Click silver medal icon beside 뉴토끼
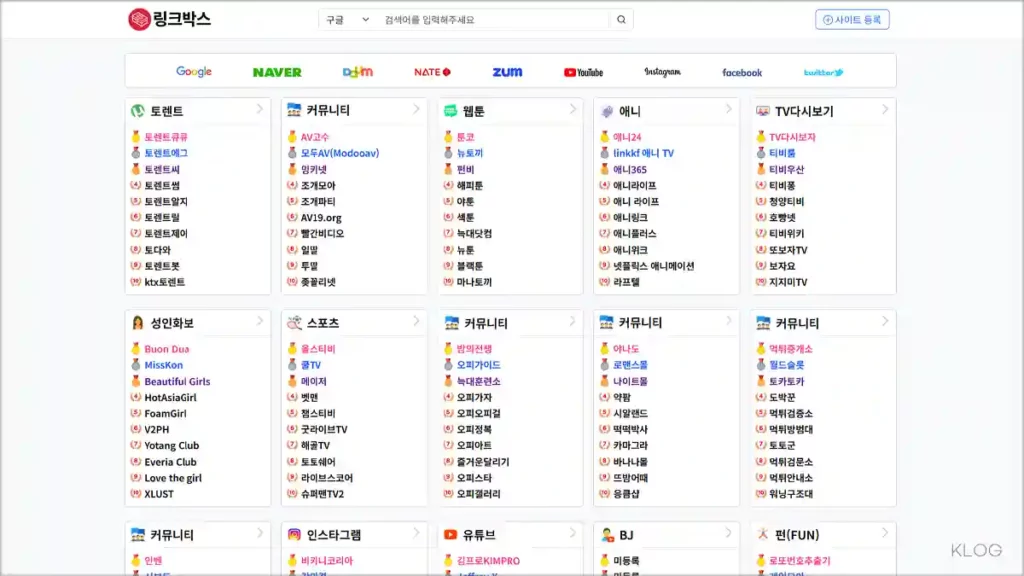 pyautogui.click(x=448, y=153)
